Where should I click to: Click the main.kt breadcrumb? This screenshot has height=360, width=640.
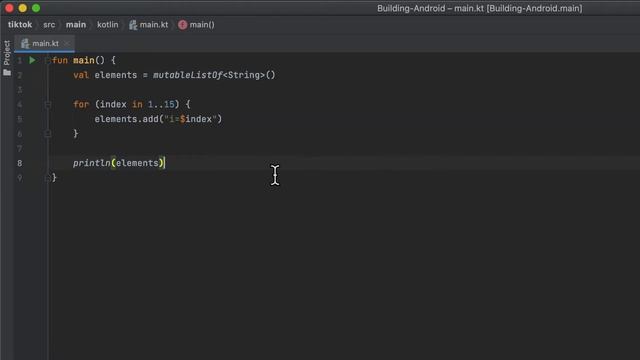[149, 25]
